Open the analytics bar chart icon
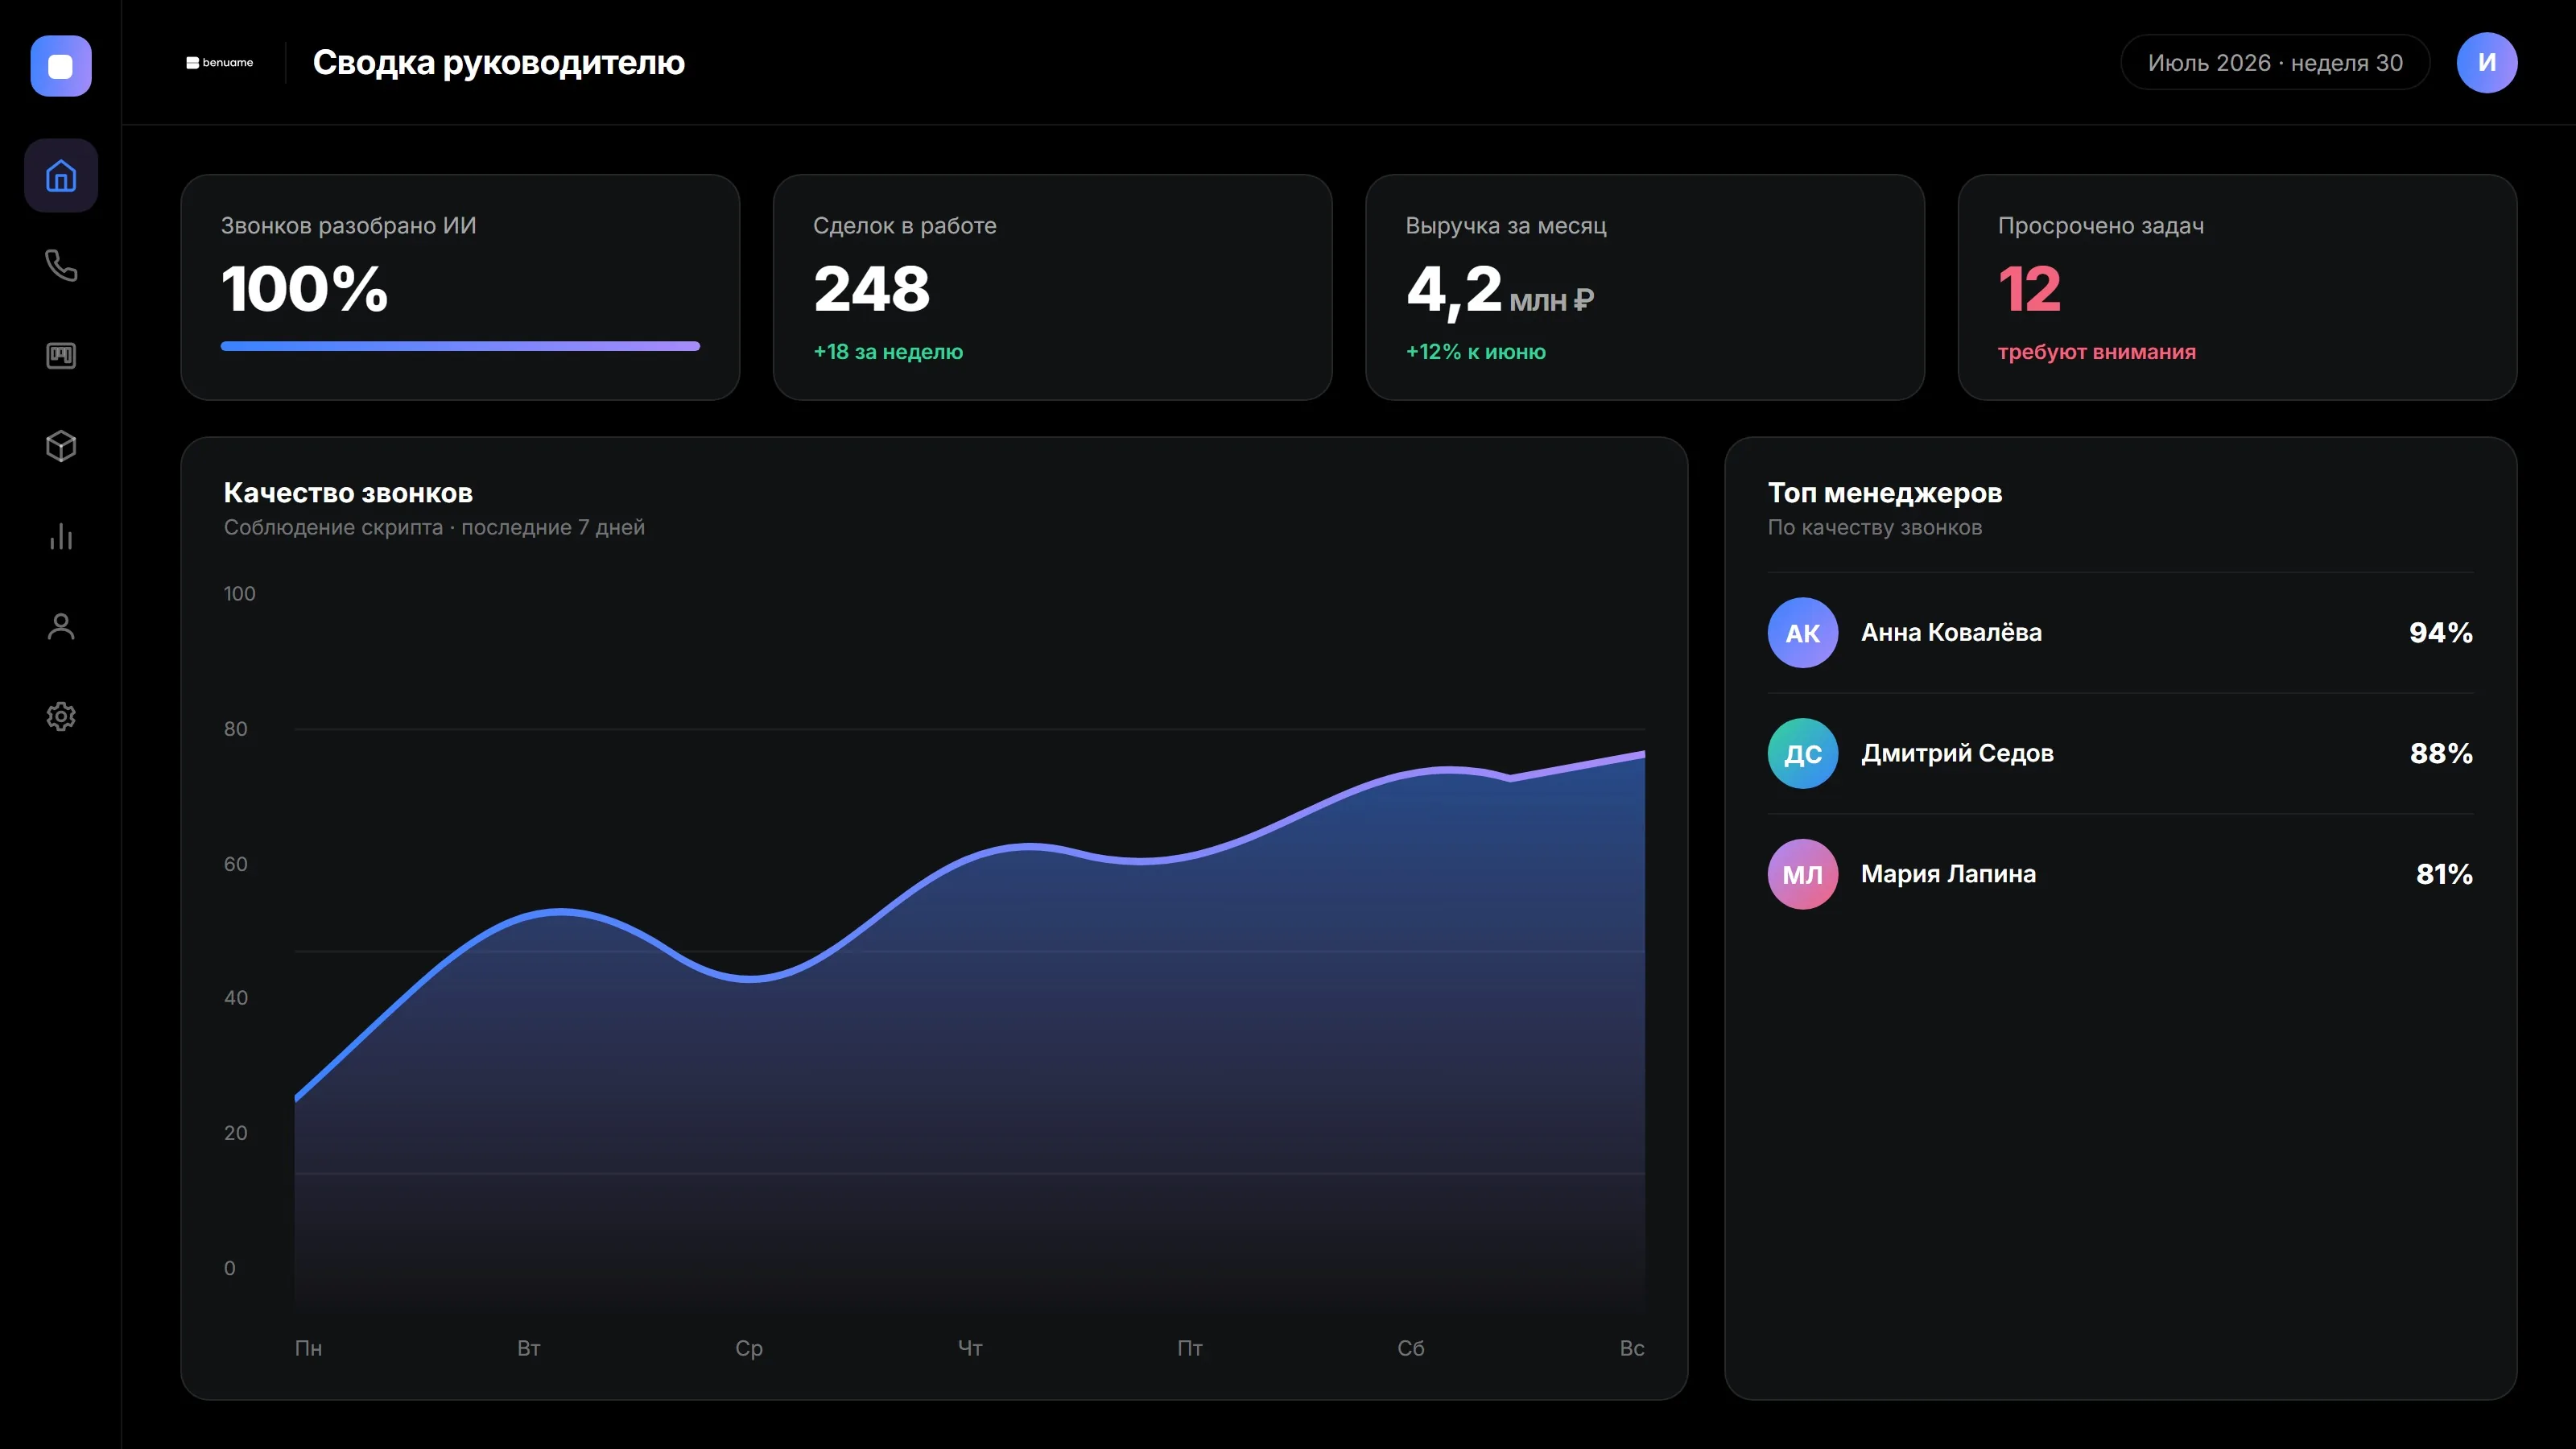 coord(61,537)
